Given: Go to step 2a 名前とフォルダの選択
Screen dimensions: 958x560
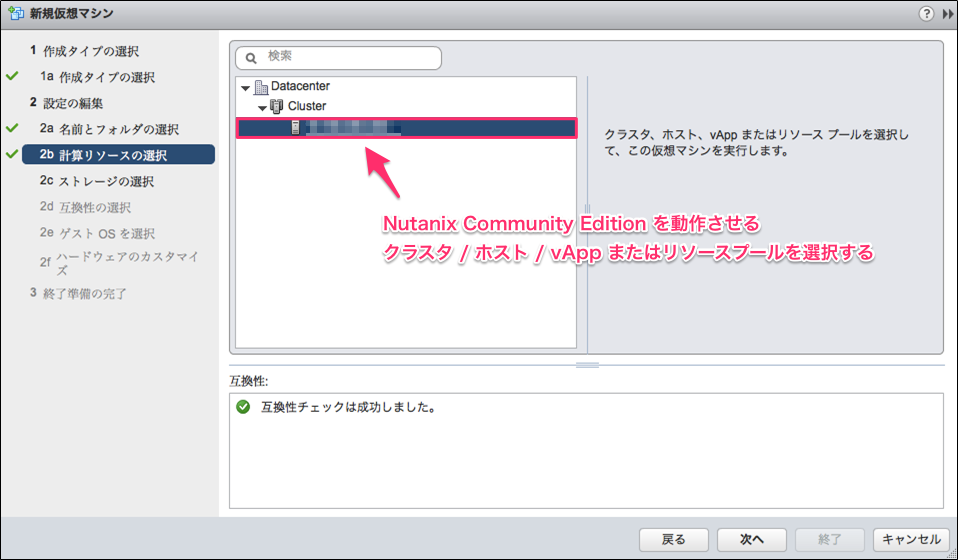Looking at the screenshot, I should pyautogui.click(x=109, y=129).
